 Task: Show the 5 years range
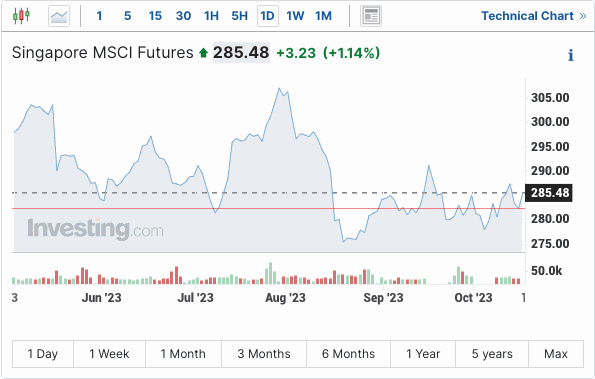[x=492, y=354]
